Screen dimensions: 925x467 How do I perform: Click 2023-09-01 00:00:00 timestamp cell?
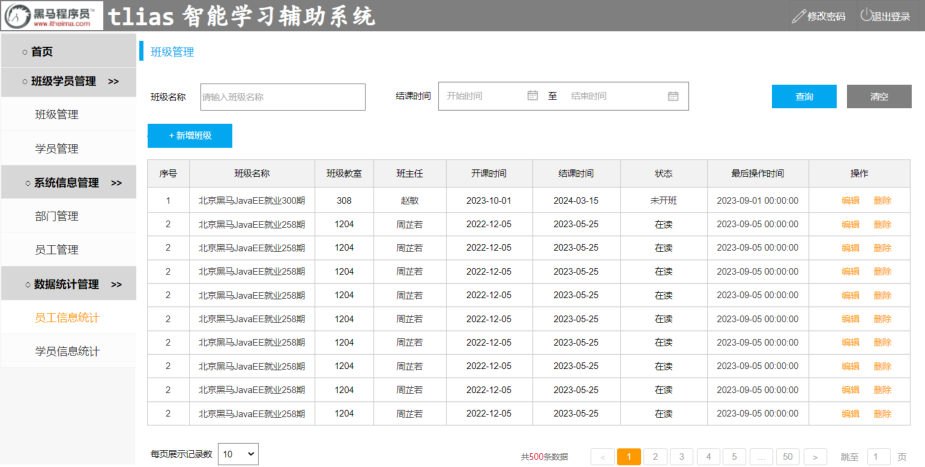(x=757, y=200)
